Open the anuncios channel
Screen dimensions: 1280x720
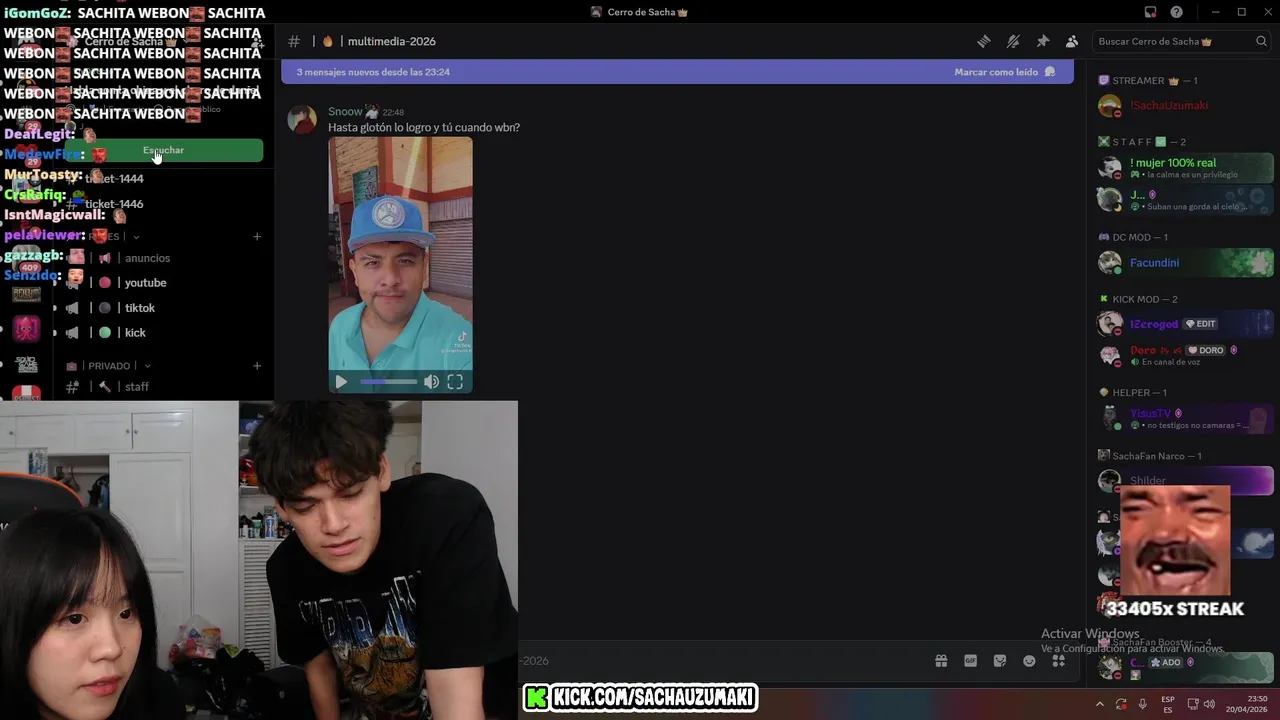[147, 258]
